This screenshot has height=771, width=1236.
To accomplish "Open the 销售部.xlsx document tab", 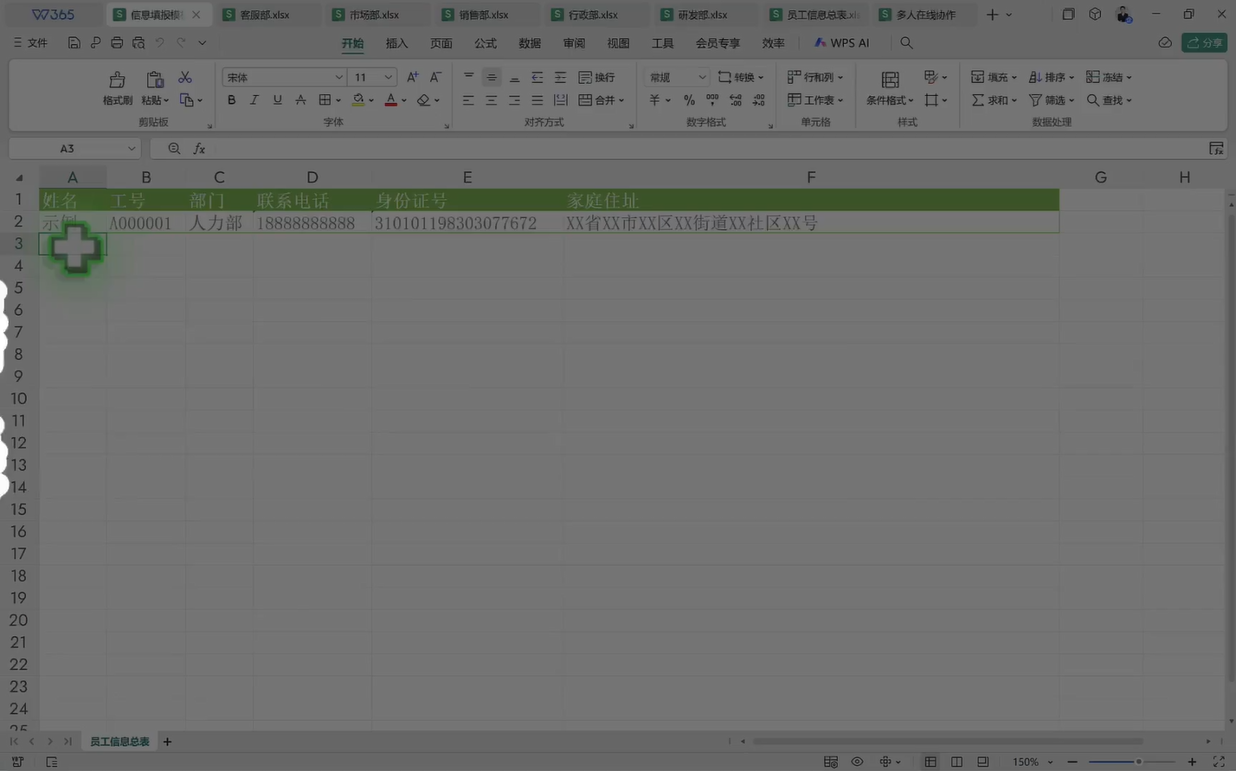I will point(484,15).
